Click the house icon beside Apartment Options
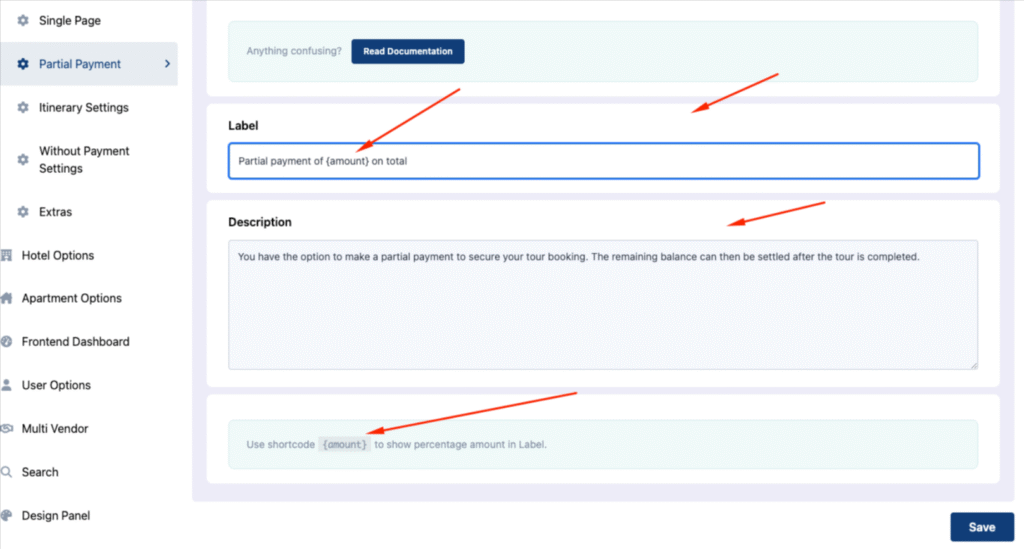Image resolution: width=1024 pixels, height=549 pixels. 7,298
